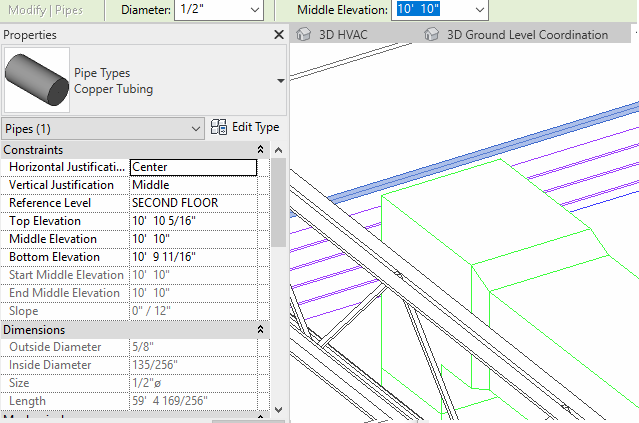
Task: Click the Edit Type icon
Action: (219, 127)
